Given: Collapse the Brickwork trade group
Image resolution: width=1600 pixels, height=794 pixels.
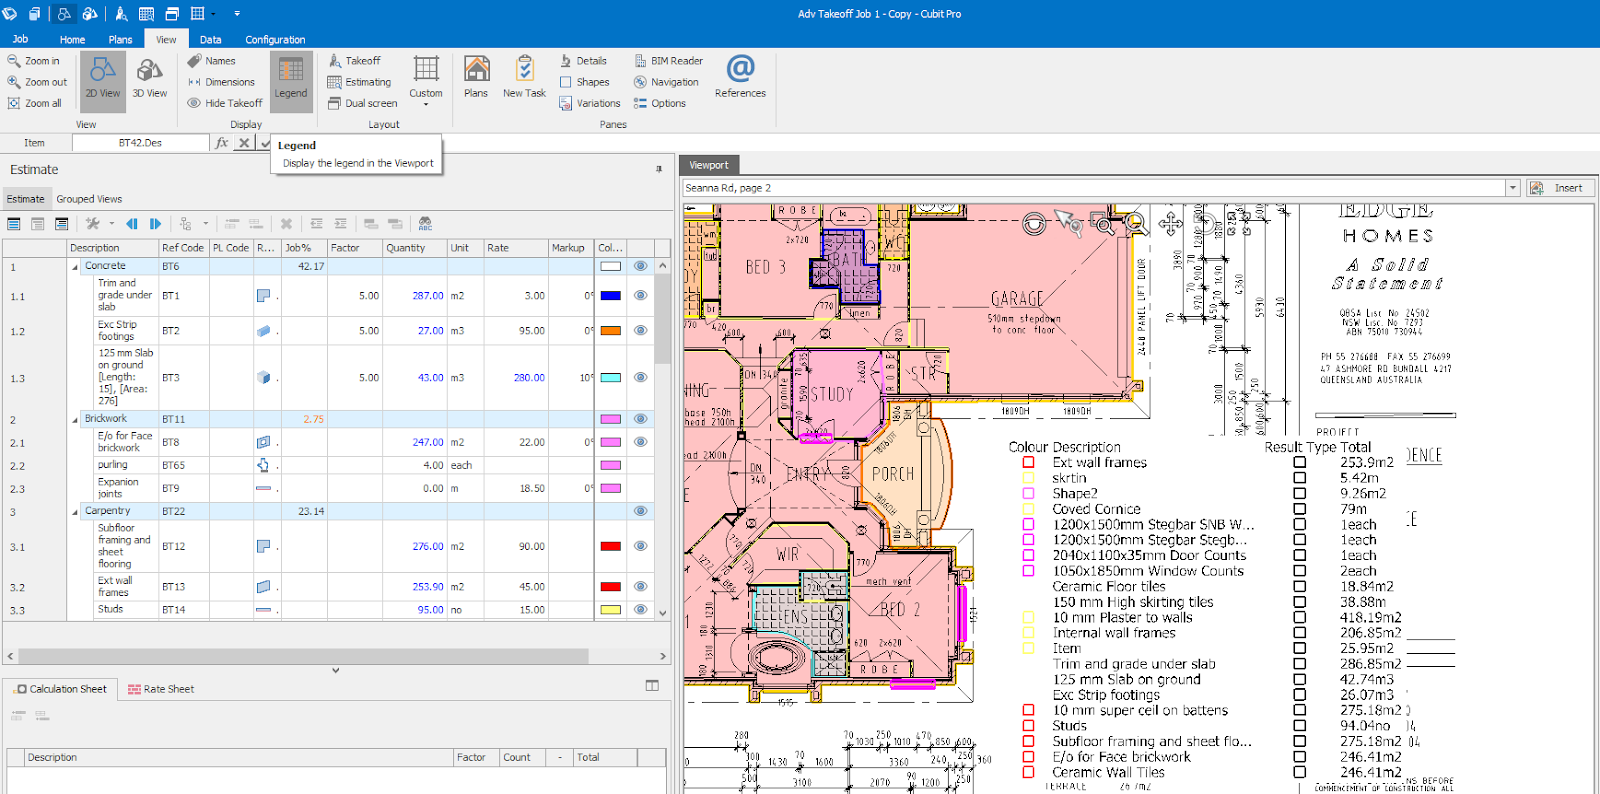Looking at the screenshot, I should click(x=75, y=420).
